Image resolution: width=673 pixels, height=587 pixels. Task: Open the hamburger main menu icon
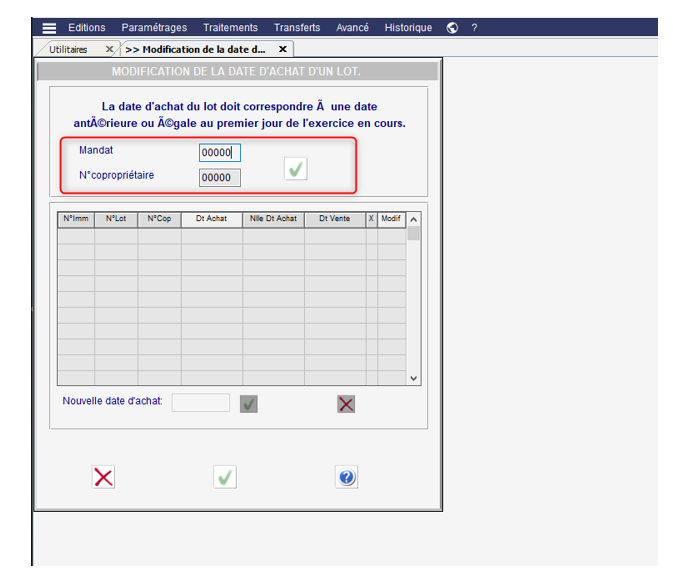[x=49, y=28]
